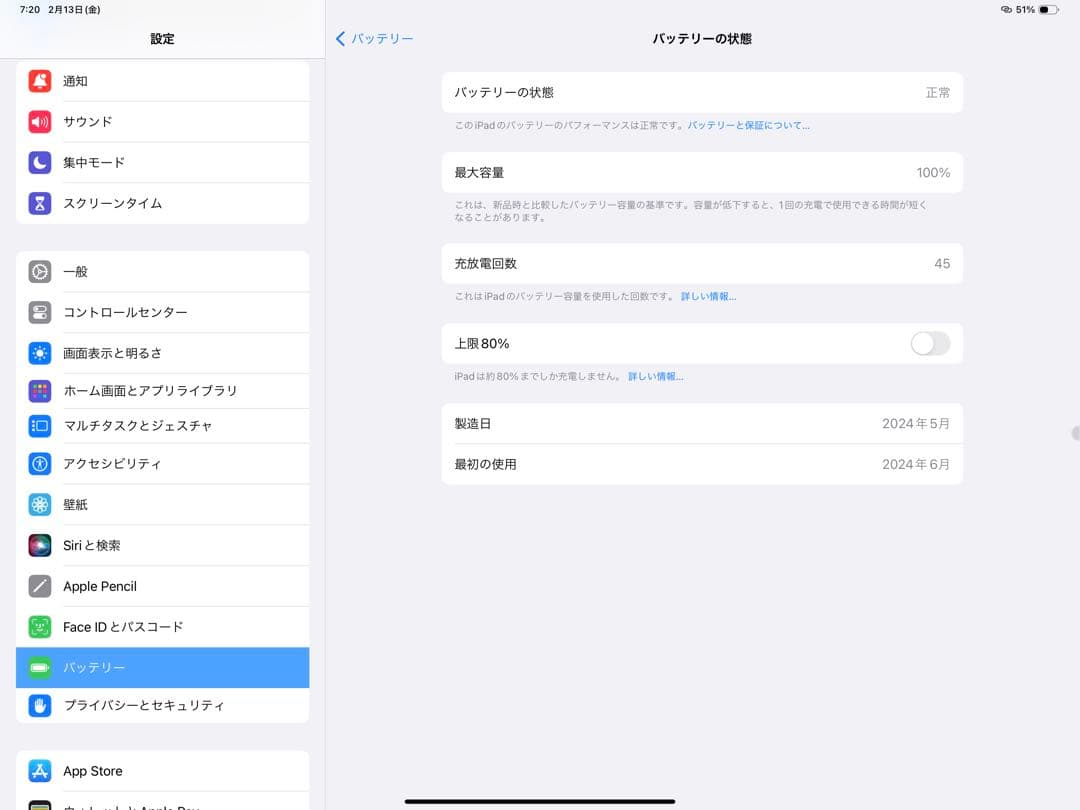Select the Face IDとパスコード icon
1080x810 pixels.
40,627
